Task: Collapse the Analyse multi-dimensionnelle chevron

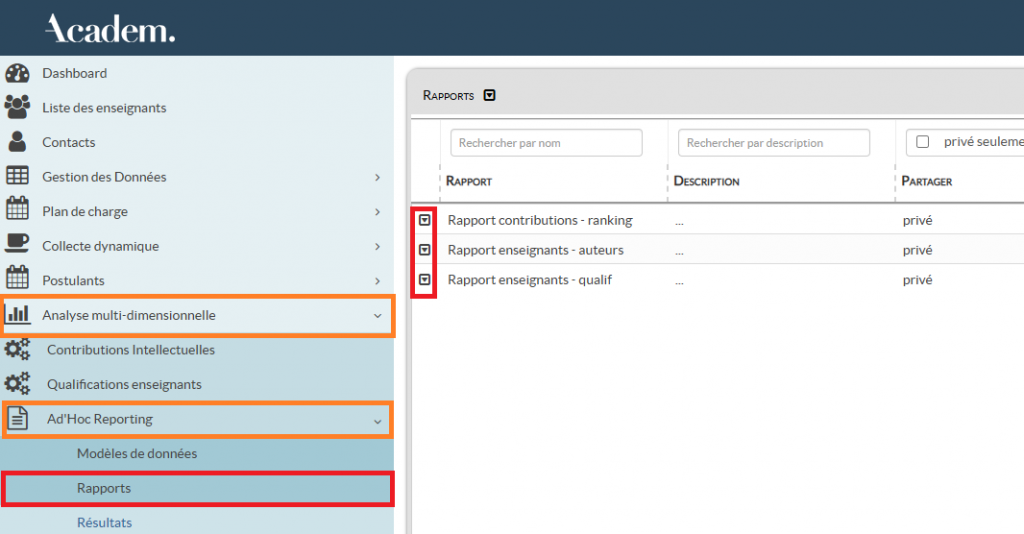Action: click(x=377, y=316)
